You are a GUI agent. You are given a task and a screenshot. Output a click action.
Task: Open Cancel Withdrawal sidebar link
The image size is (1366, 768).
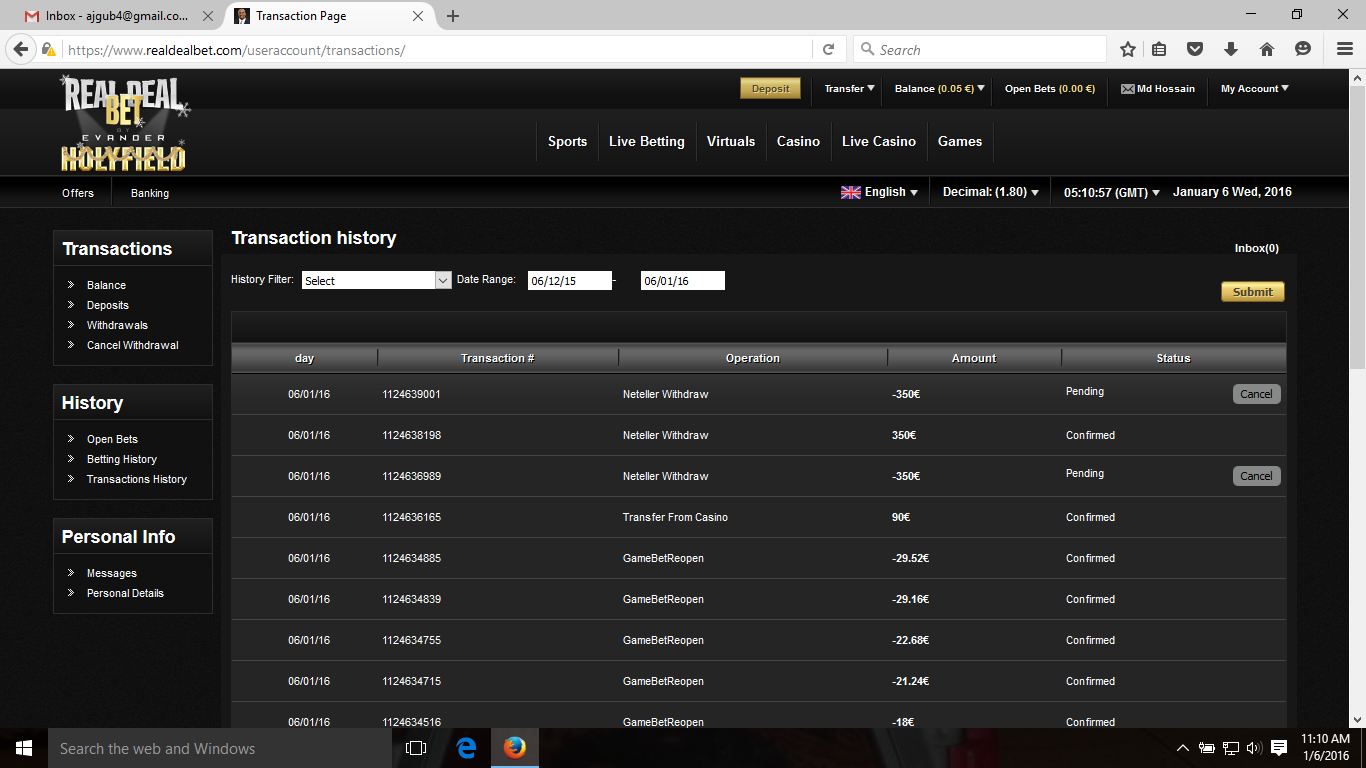pos(132,345)
